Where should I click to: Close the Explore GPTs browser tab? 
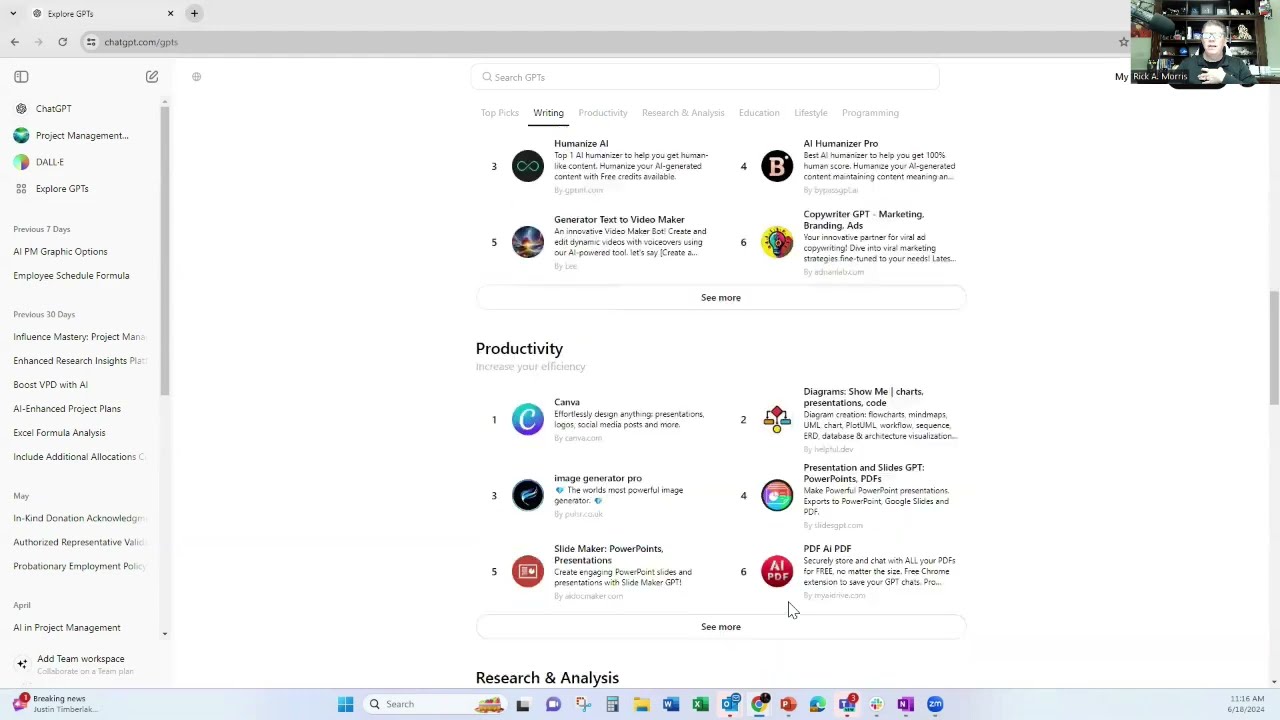pos(170,13)
